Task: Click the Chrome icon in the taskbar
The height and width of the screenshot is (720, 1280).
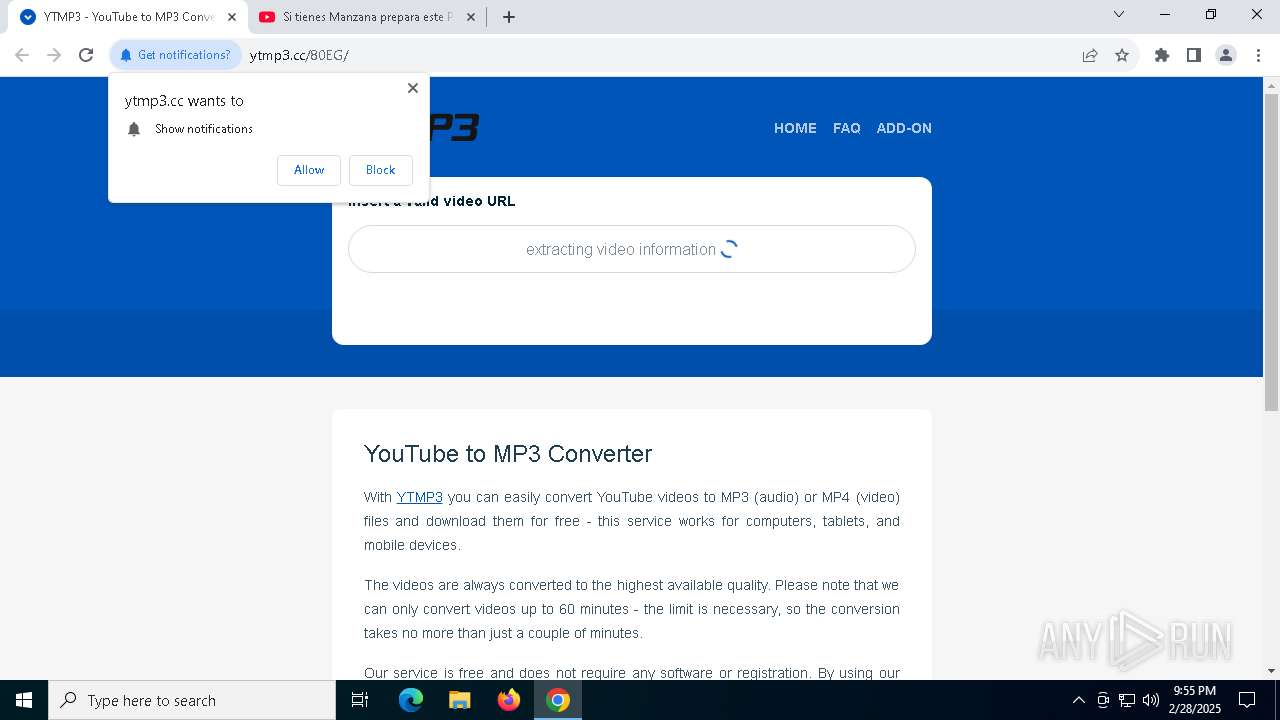Action: click(558, 700)
